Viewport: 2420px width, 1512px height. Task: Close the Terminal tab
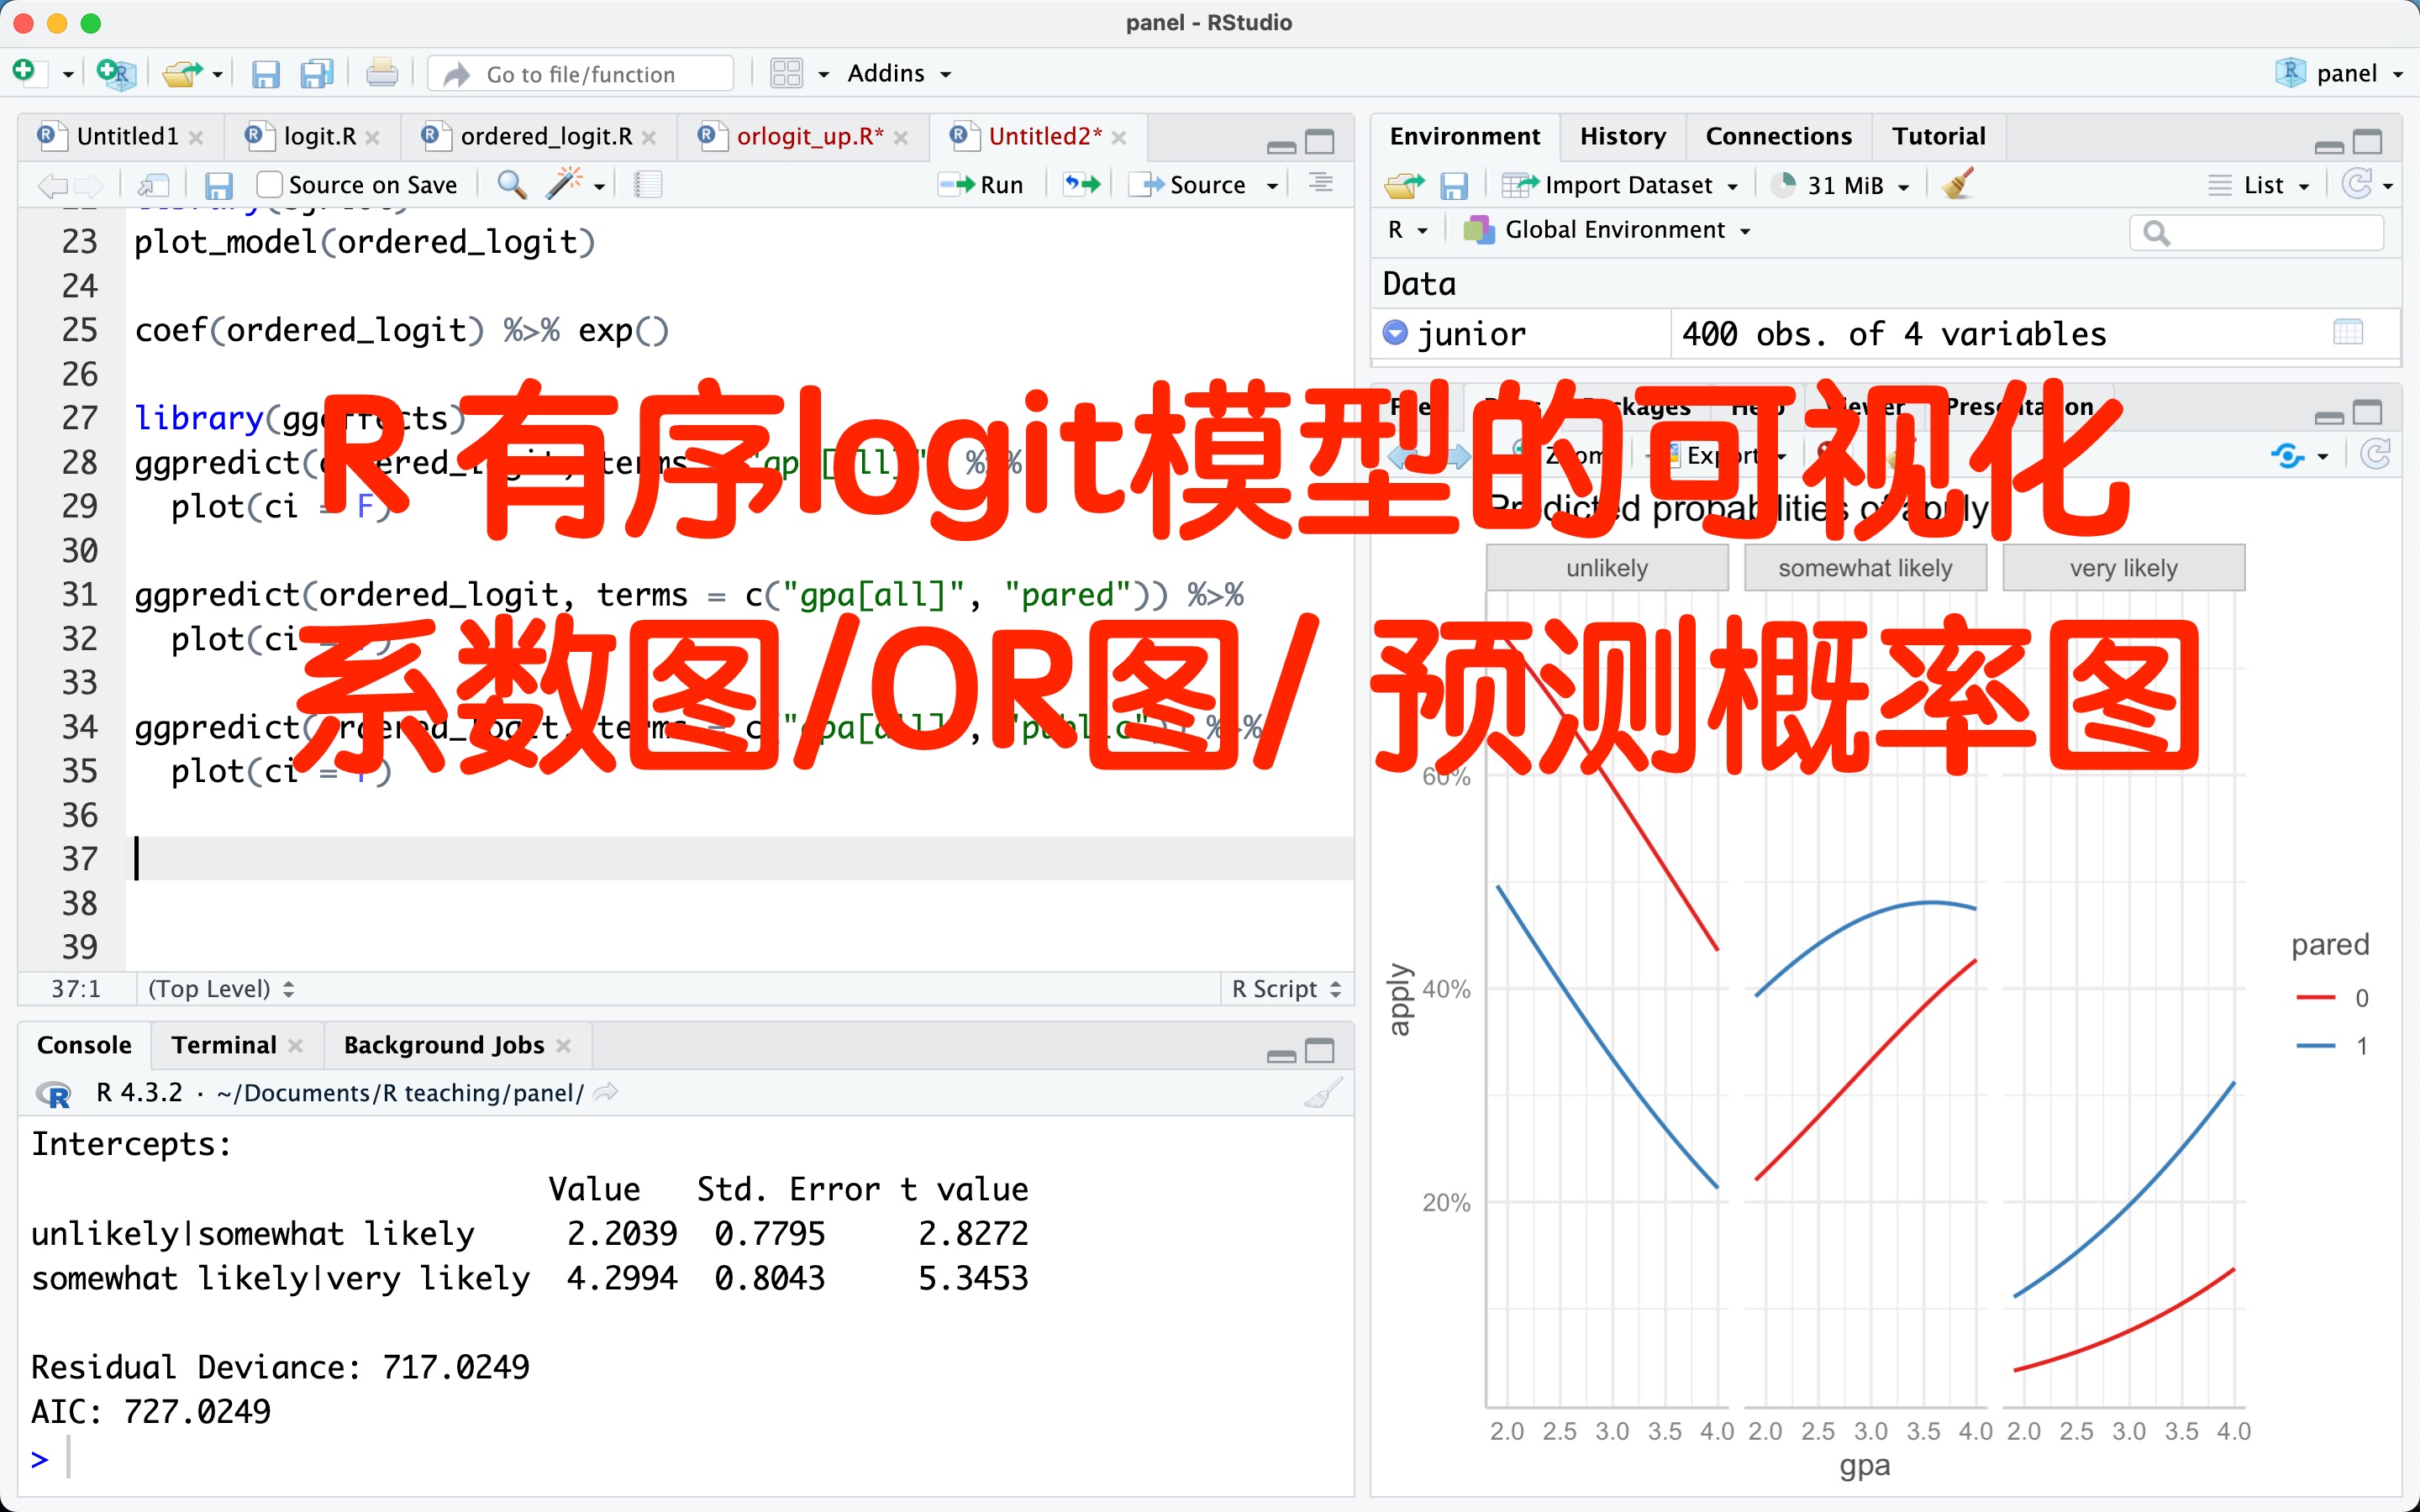click(x=295, y=1045)
